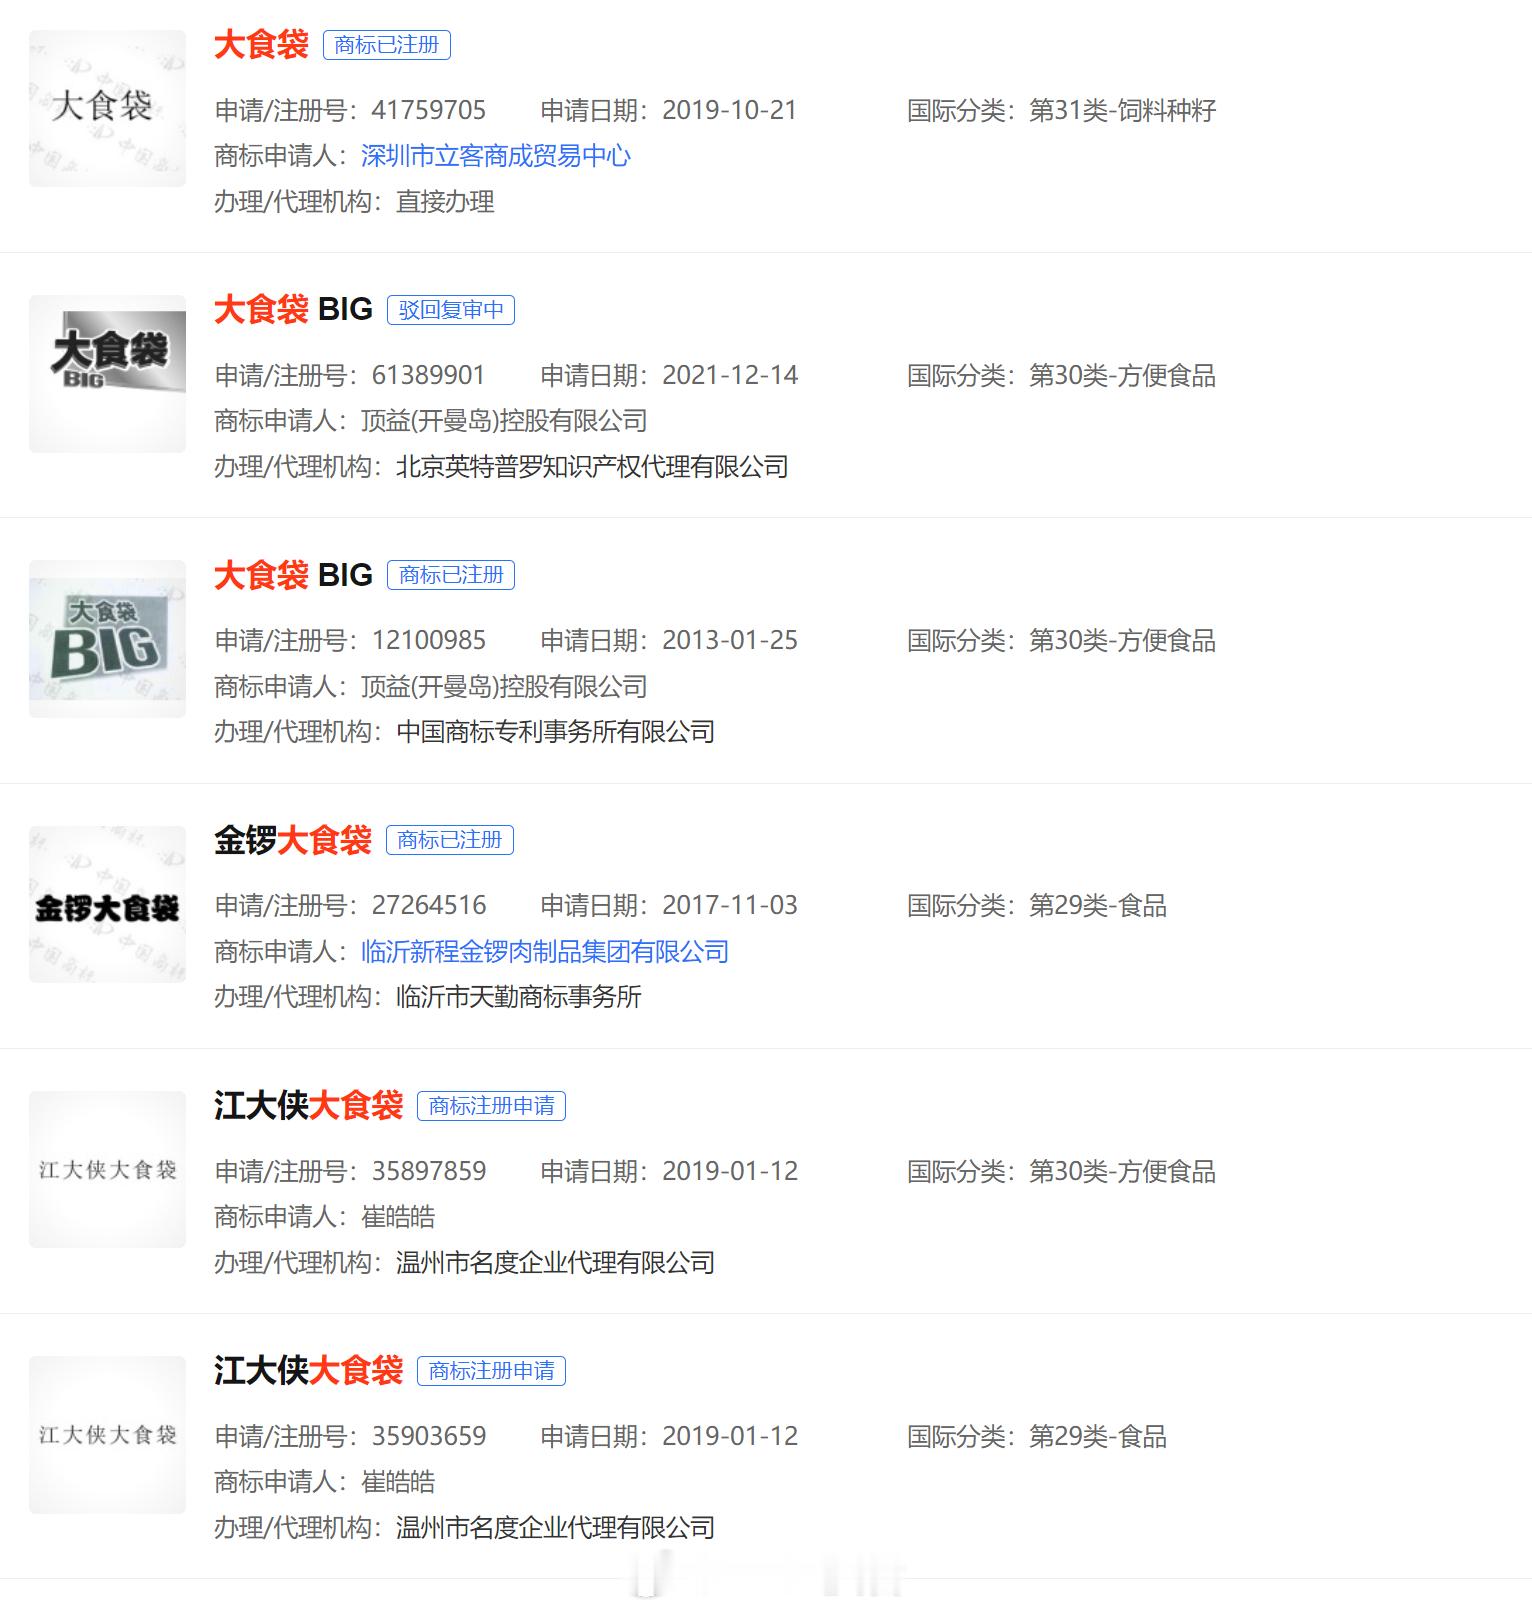Click the 商标注册申请 tag of record 35903659
The width and height of the screenshot is (1532, 1613).
(491, 1371)
